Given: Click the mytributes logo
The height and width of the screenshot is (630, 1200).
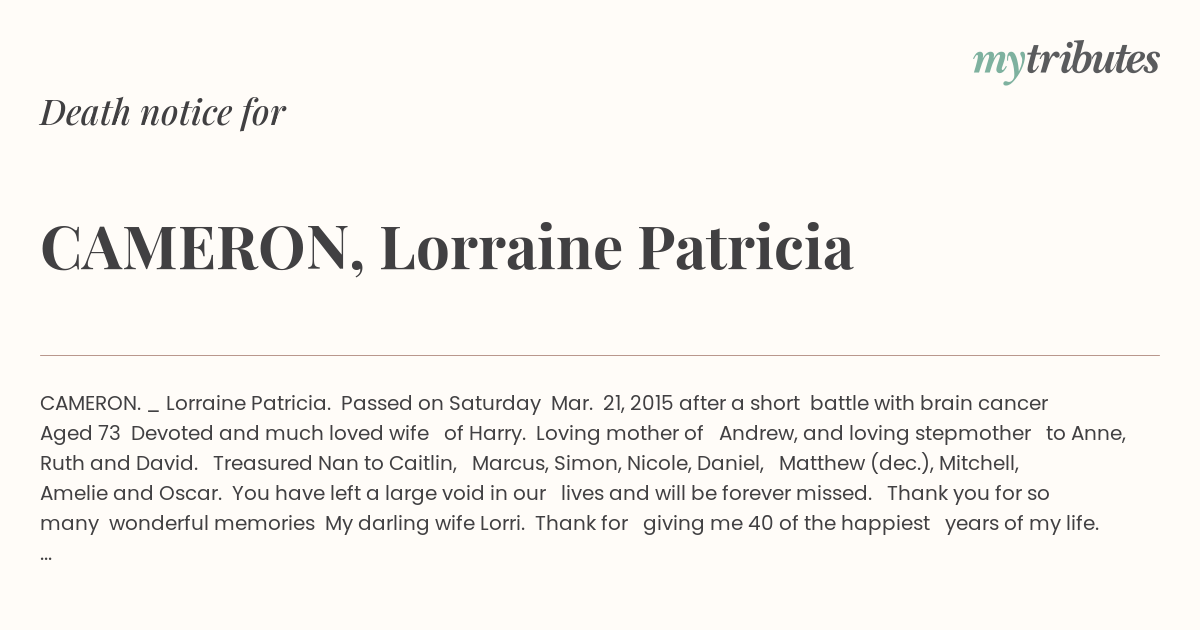Looking at the screenshot, I should click(1066, 61).
